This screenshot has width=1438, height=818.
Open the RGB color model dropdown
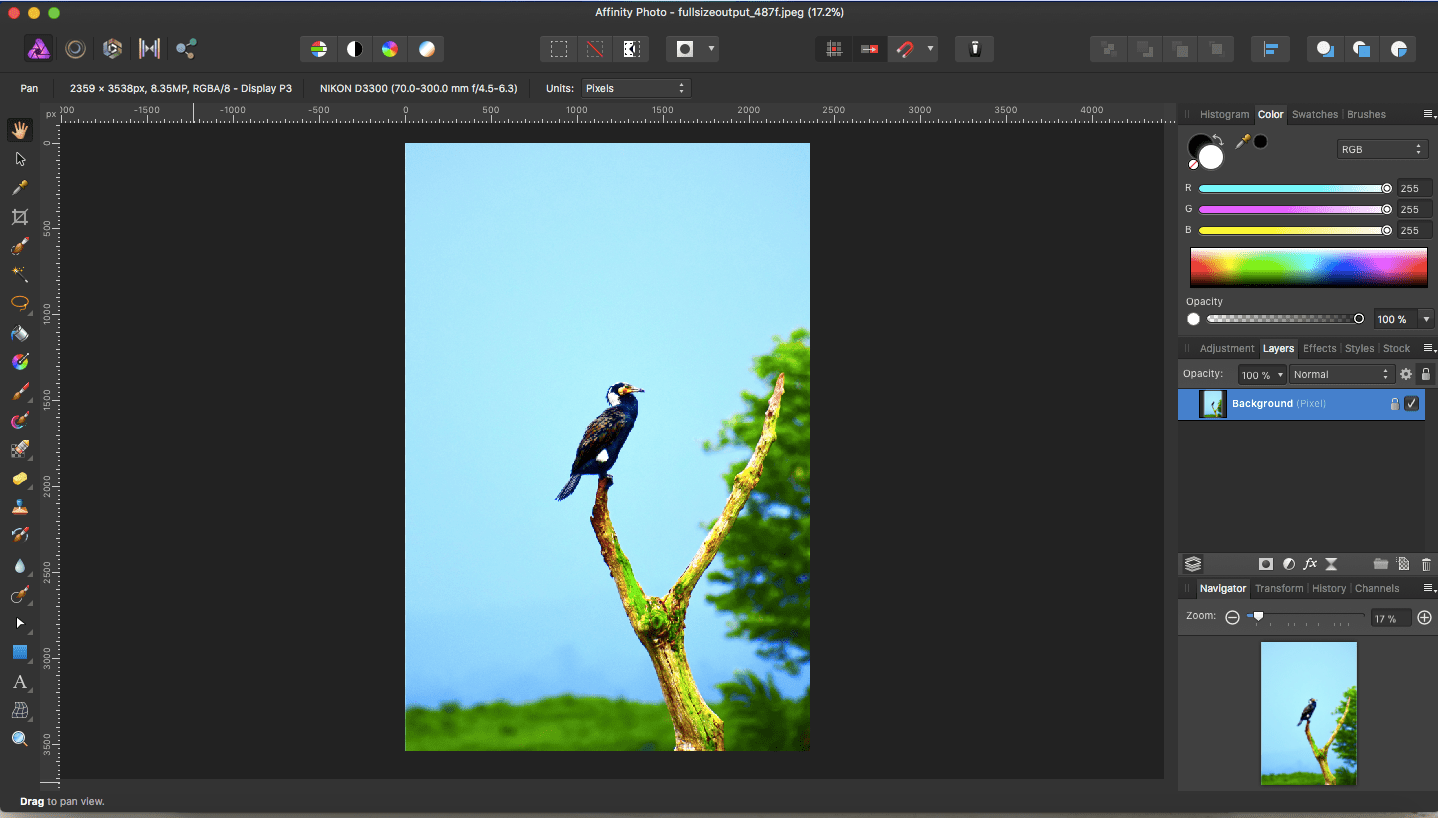pos(1382,149)
